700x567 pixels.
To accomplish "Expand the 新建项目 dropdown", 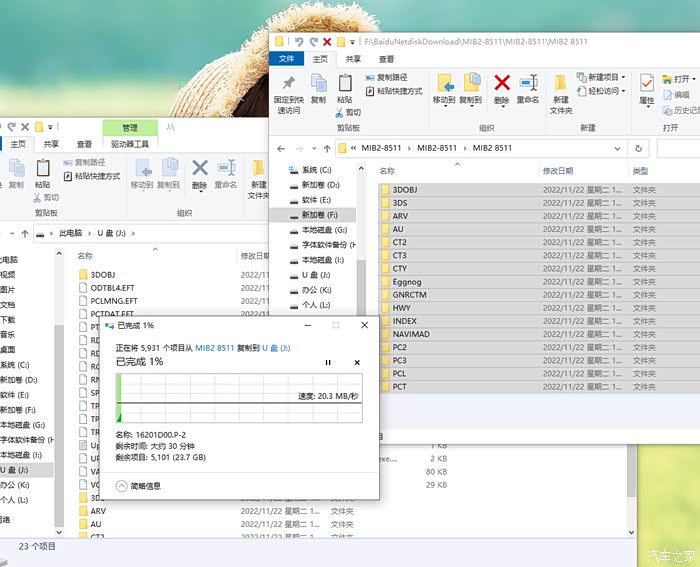I will click(x=605, y=77).
